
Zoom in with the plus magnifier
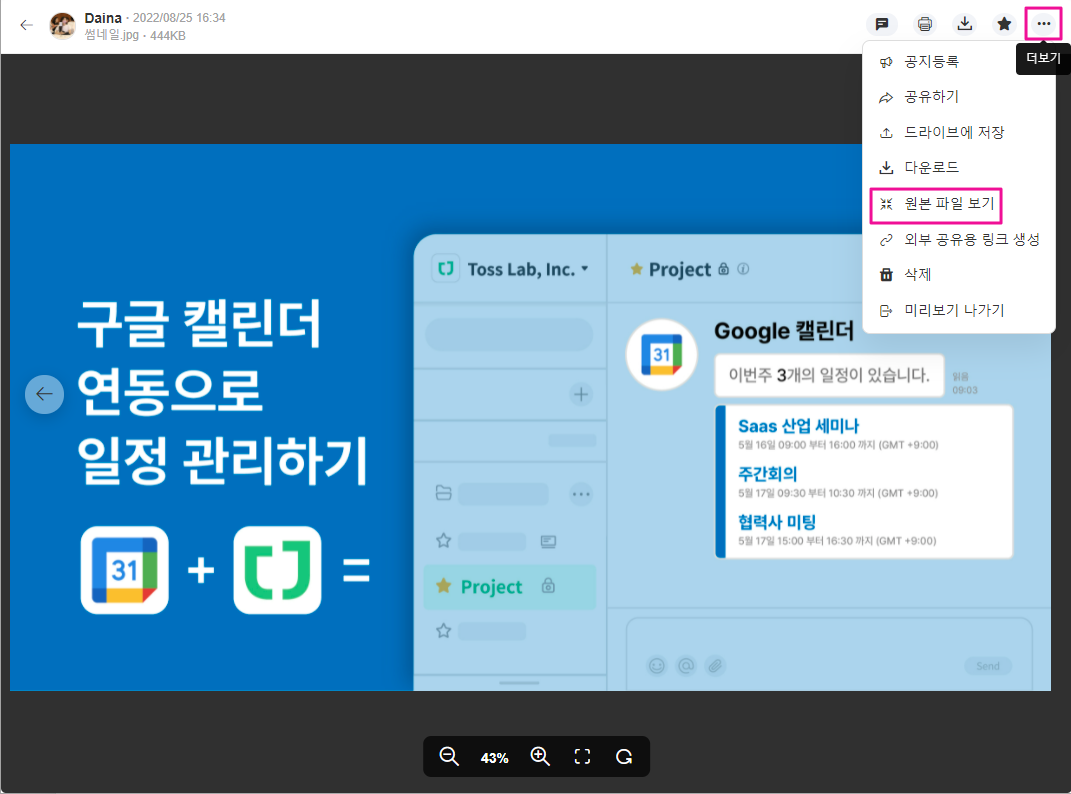[x=540, y=756]
